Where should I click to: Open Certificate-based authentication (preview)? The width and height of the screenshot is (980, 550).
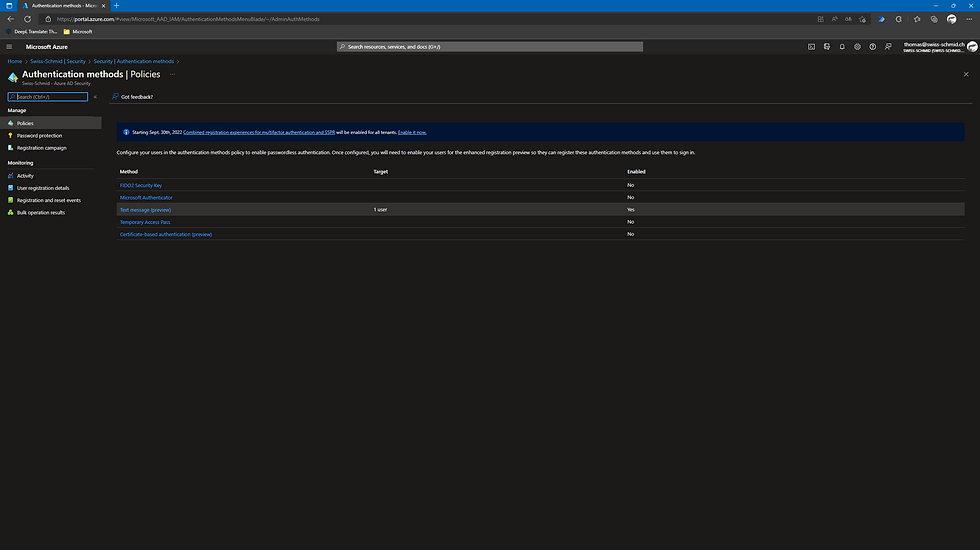click(x=166, y=234)
